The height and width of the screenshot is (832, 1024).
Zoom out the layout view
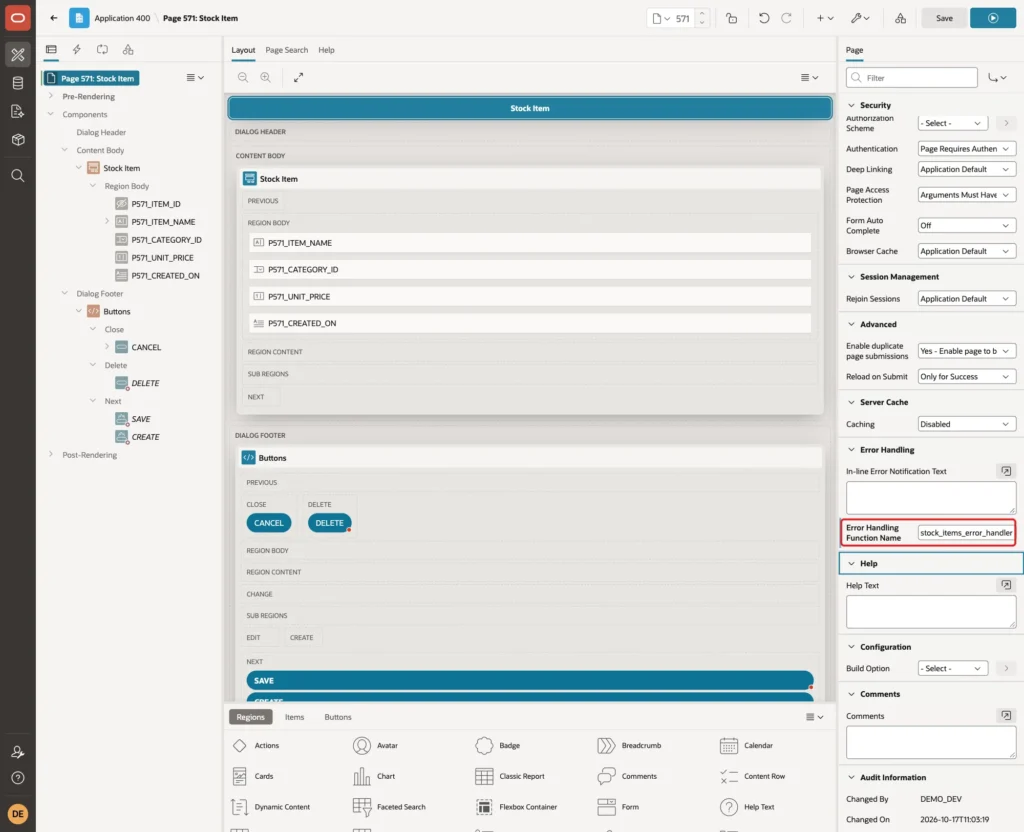coord(243,77)
